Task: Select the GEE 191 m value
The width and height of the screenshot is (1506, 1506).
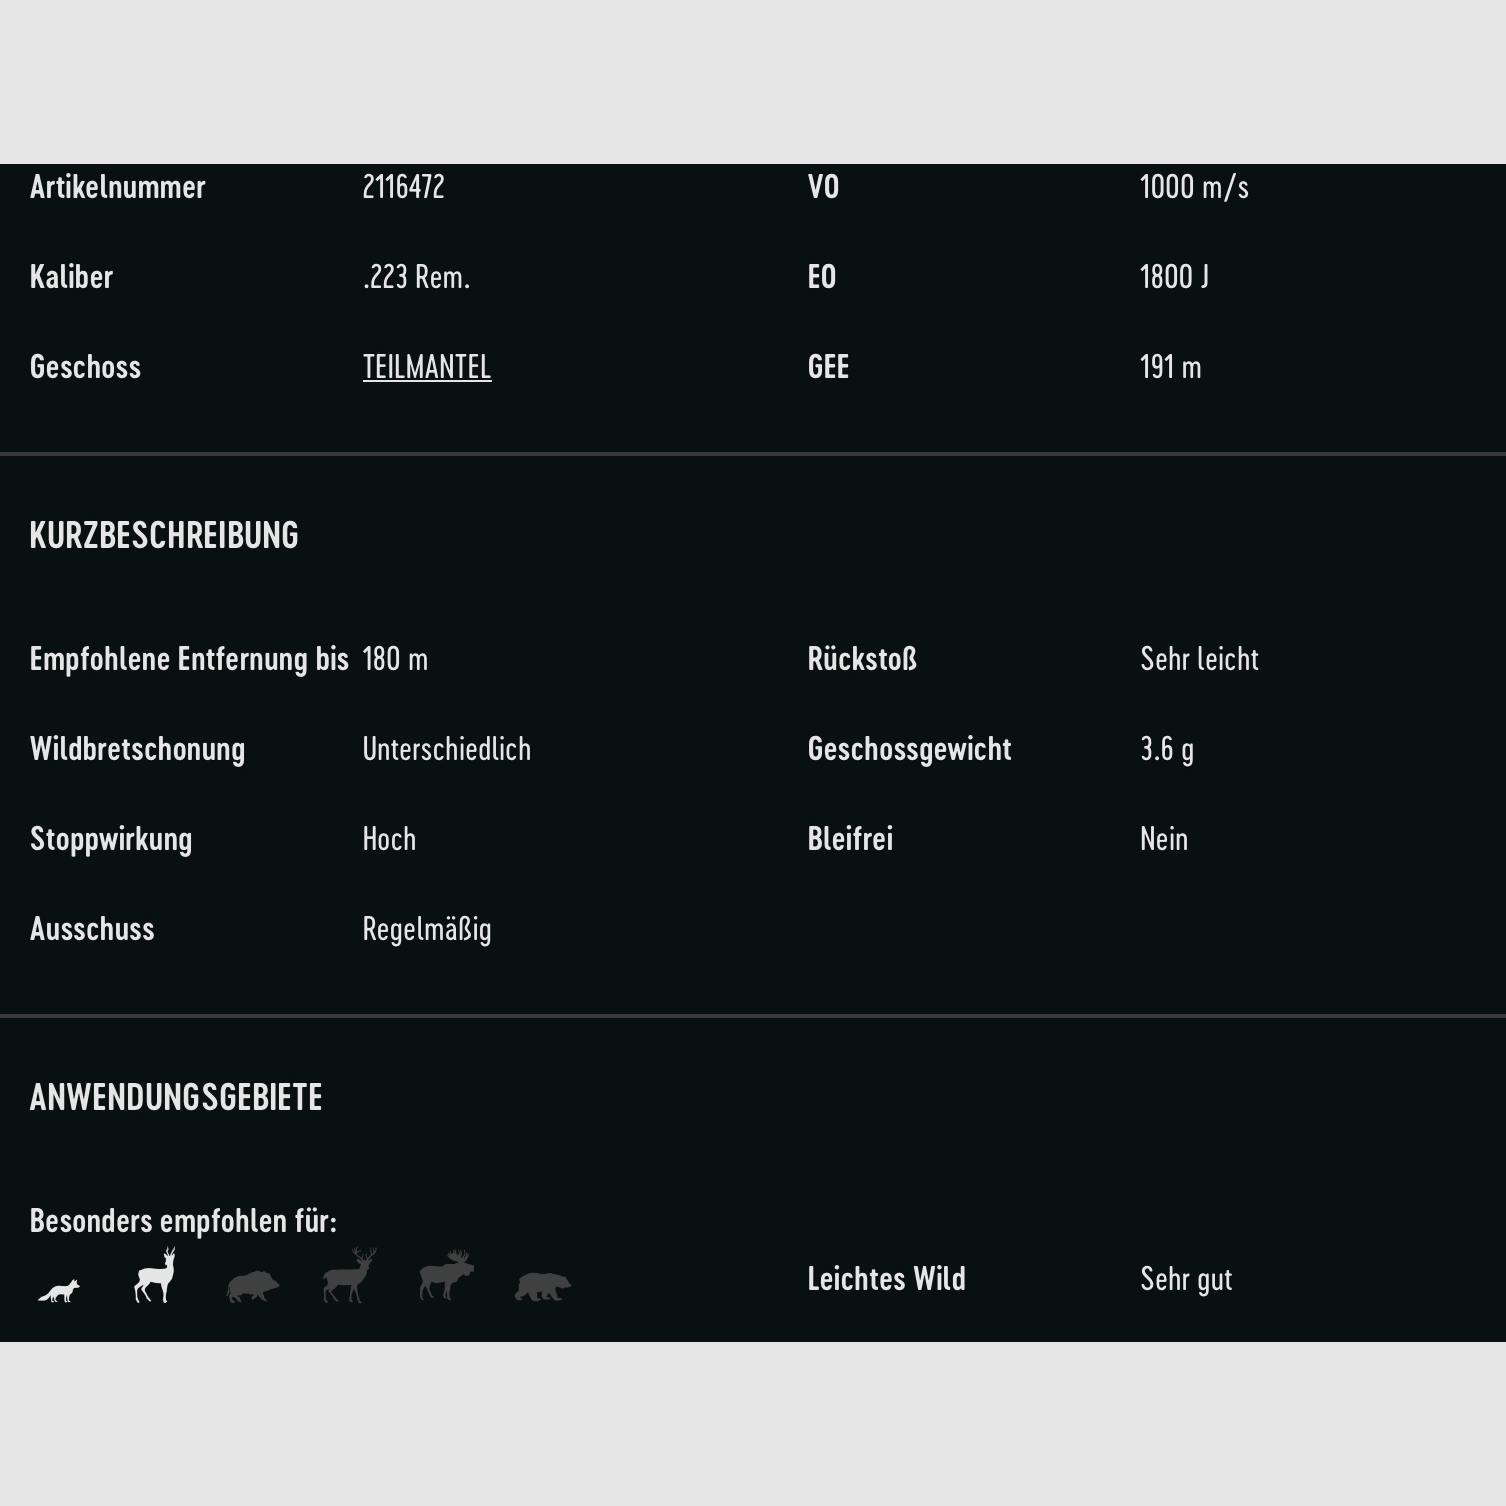Action: 1170,367
